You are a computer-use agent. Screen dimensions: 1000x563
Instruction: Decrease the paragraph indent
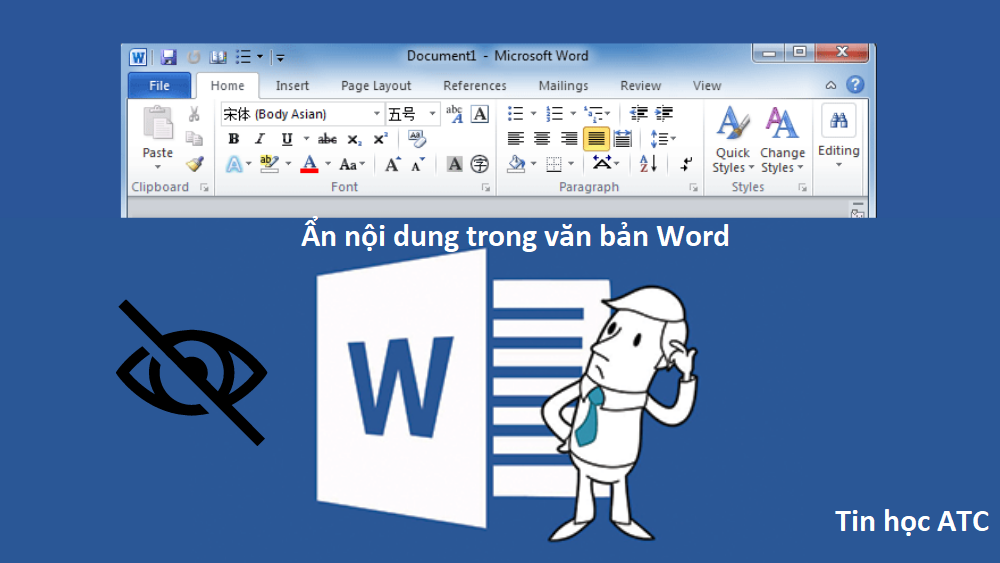(x=638, y=114)
